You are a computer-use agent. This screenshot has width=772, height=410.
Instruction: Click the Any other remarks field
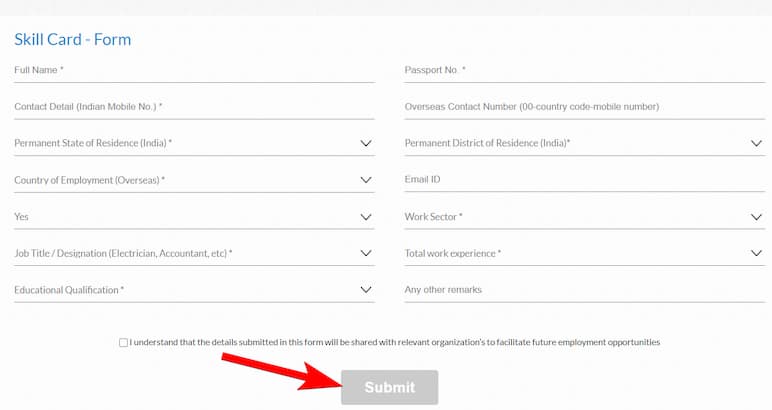coord(585,290)
